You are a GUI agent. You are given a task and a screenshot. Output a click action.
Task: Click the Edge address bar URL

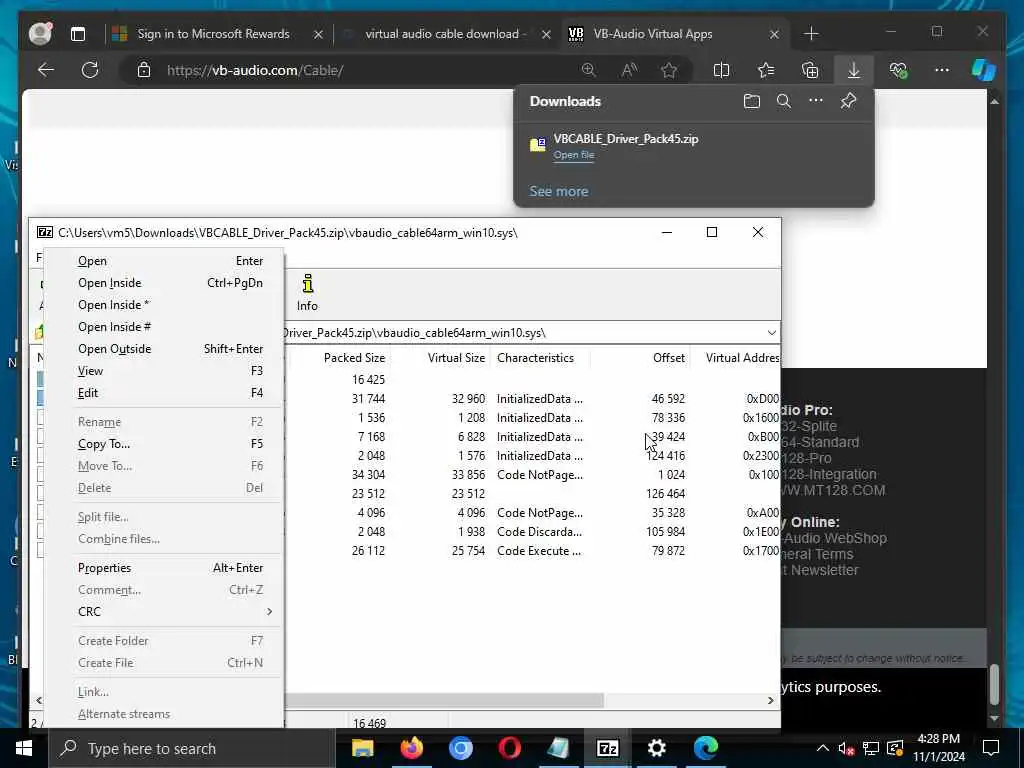pos(255,70)
